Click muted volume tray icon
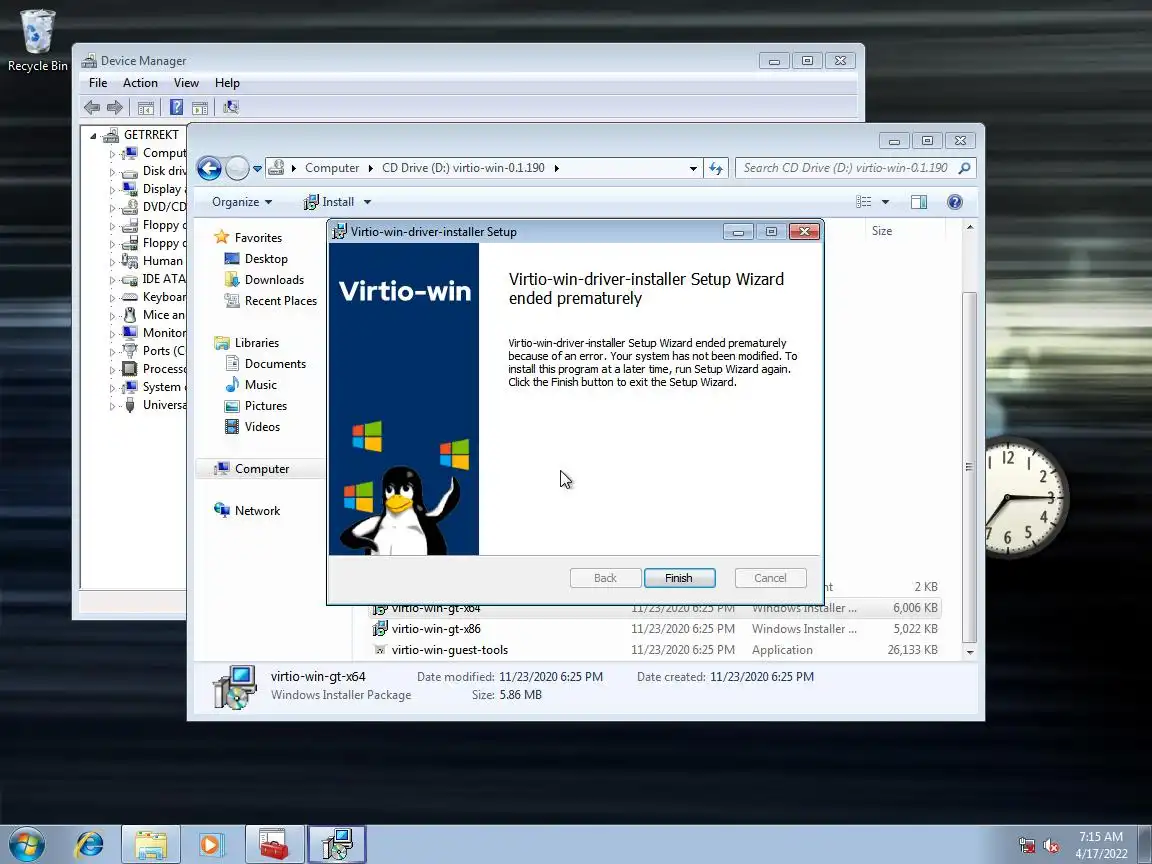The width and height of the screenshot is (1152, 864). (1051, 846)
